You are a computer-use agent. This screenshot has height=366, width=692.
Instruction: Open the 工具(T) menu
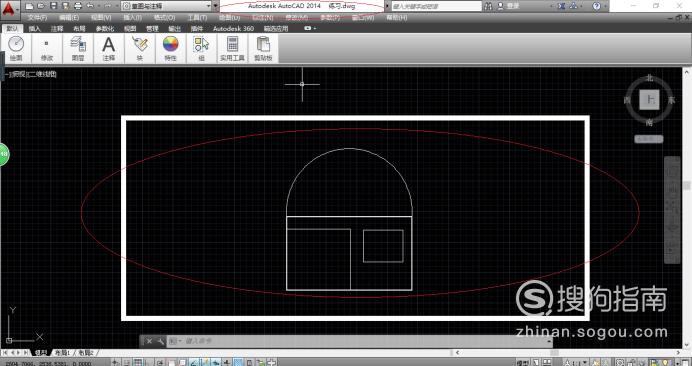197,18
